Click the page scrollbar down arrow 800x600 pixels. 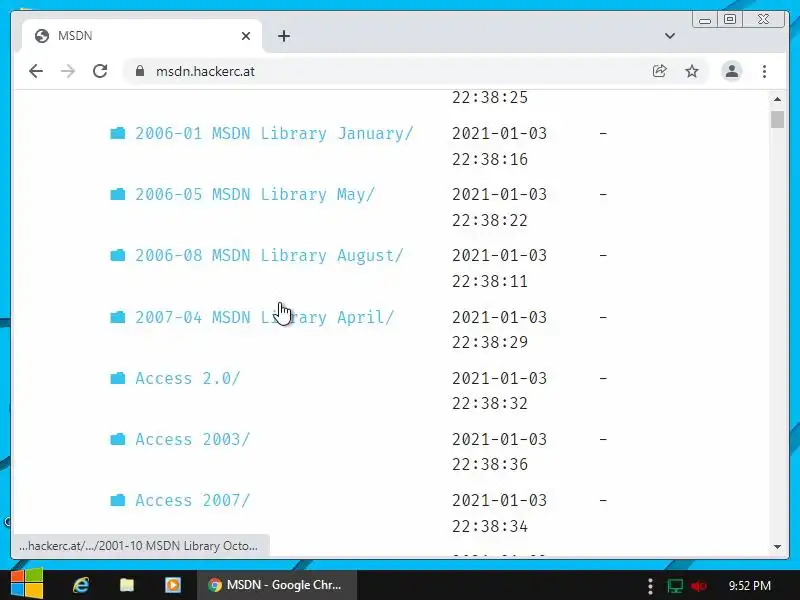[x=777, y=547]
